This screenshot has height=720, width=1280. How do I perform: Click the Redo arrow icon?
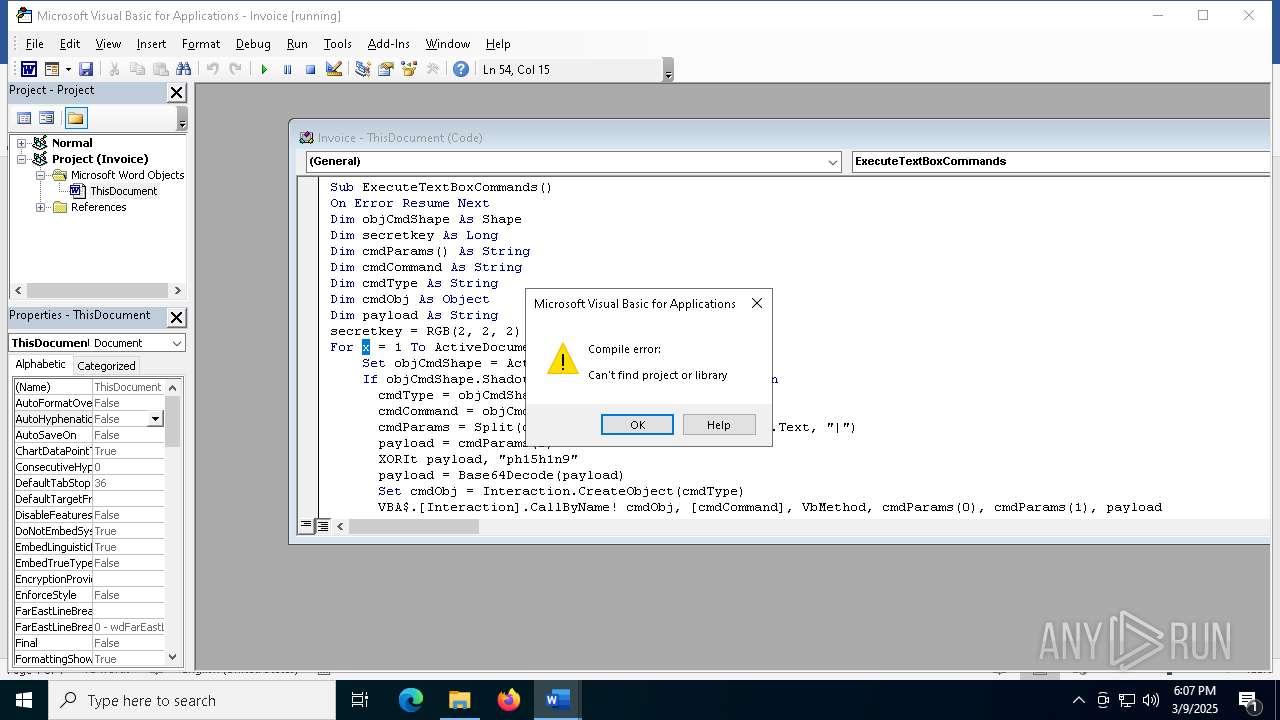(x=235, y=69)
